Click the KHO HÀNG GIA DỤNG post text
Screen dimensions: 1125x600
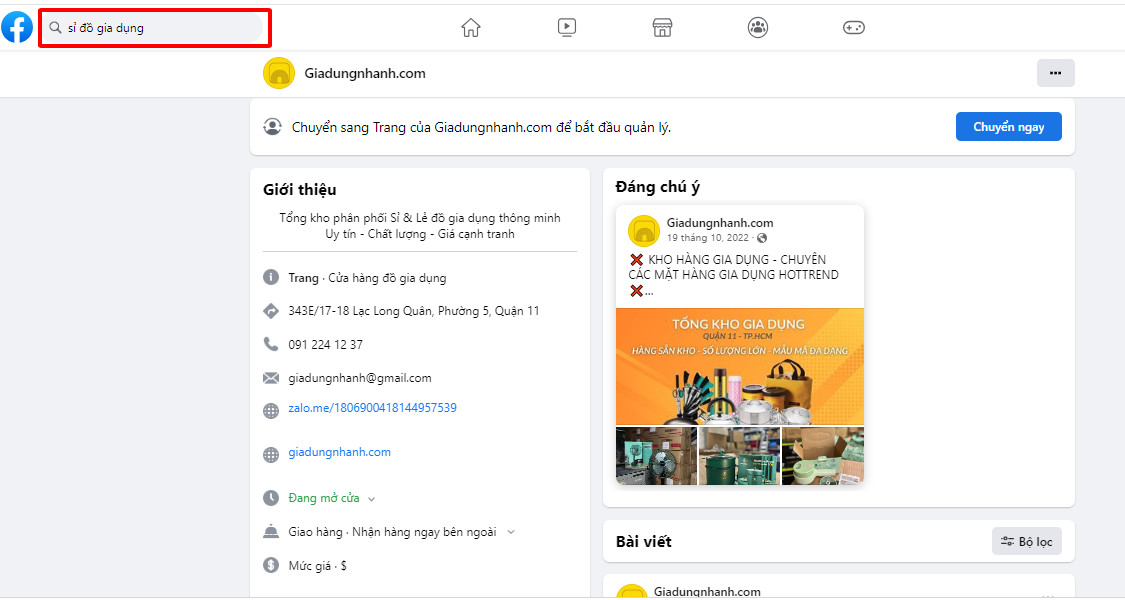pyautogui.click(x=733, y=275)
